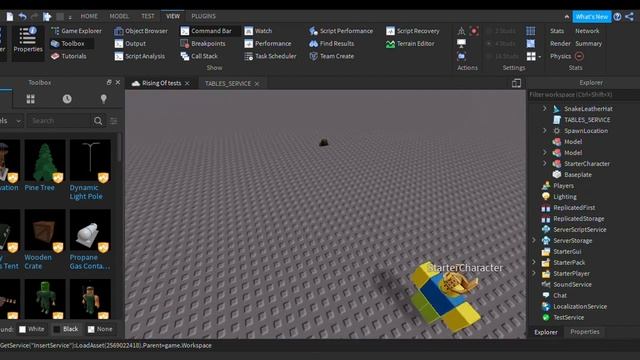The image size is (640, 360).
Task: Open the Performance window
Action: click(x=268, y=43)
